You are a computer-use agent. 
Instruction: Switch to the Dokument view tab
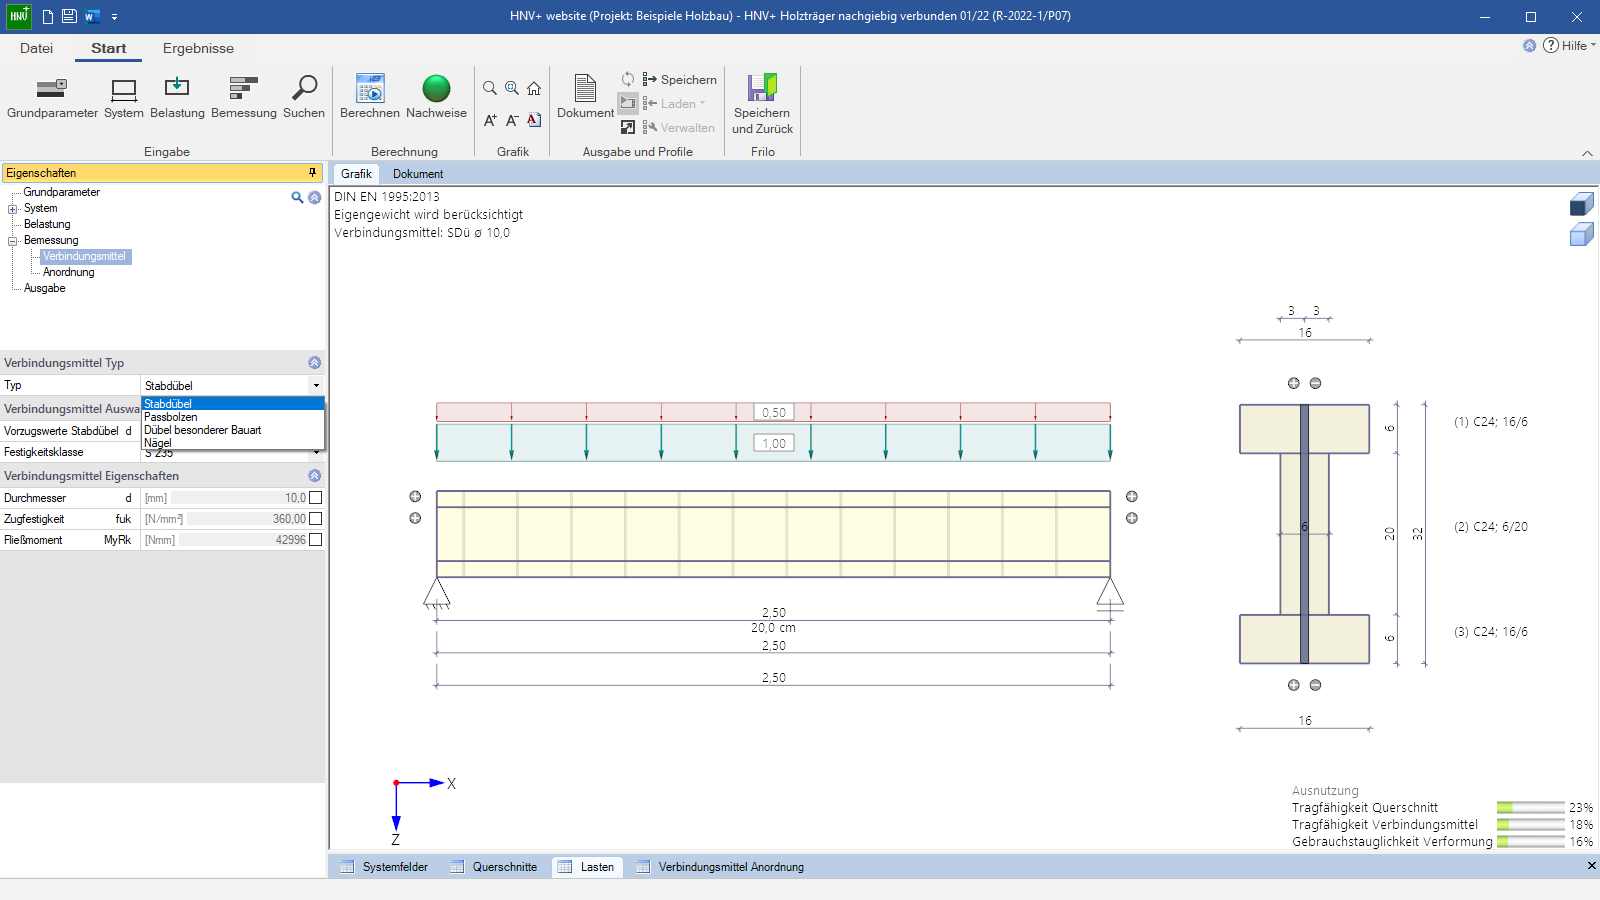click(x=418, y=174)
